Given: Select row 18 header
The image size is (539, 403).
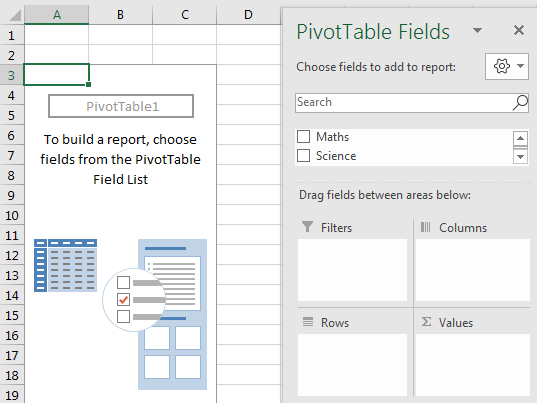Looking at the screenshot, I should point(12,375).
